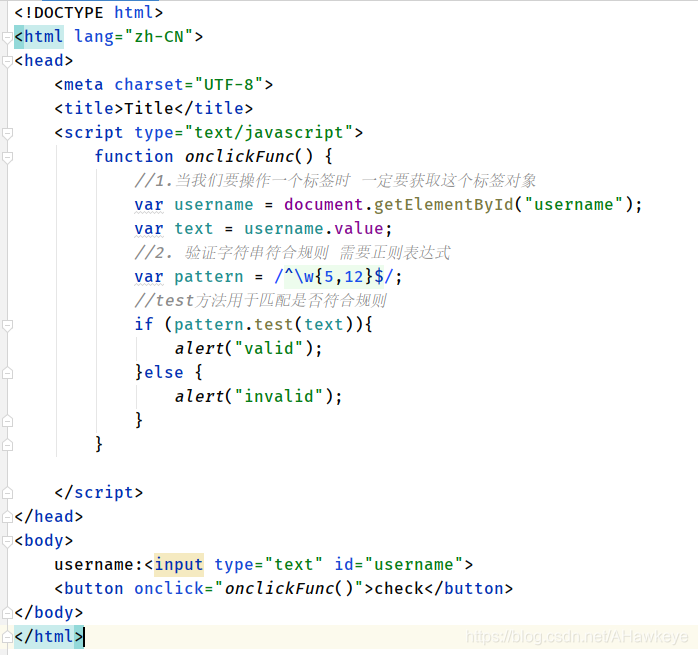Click the if keyword

144,324
